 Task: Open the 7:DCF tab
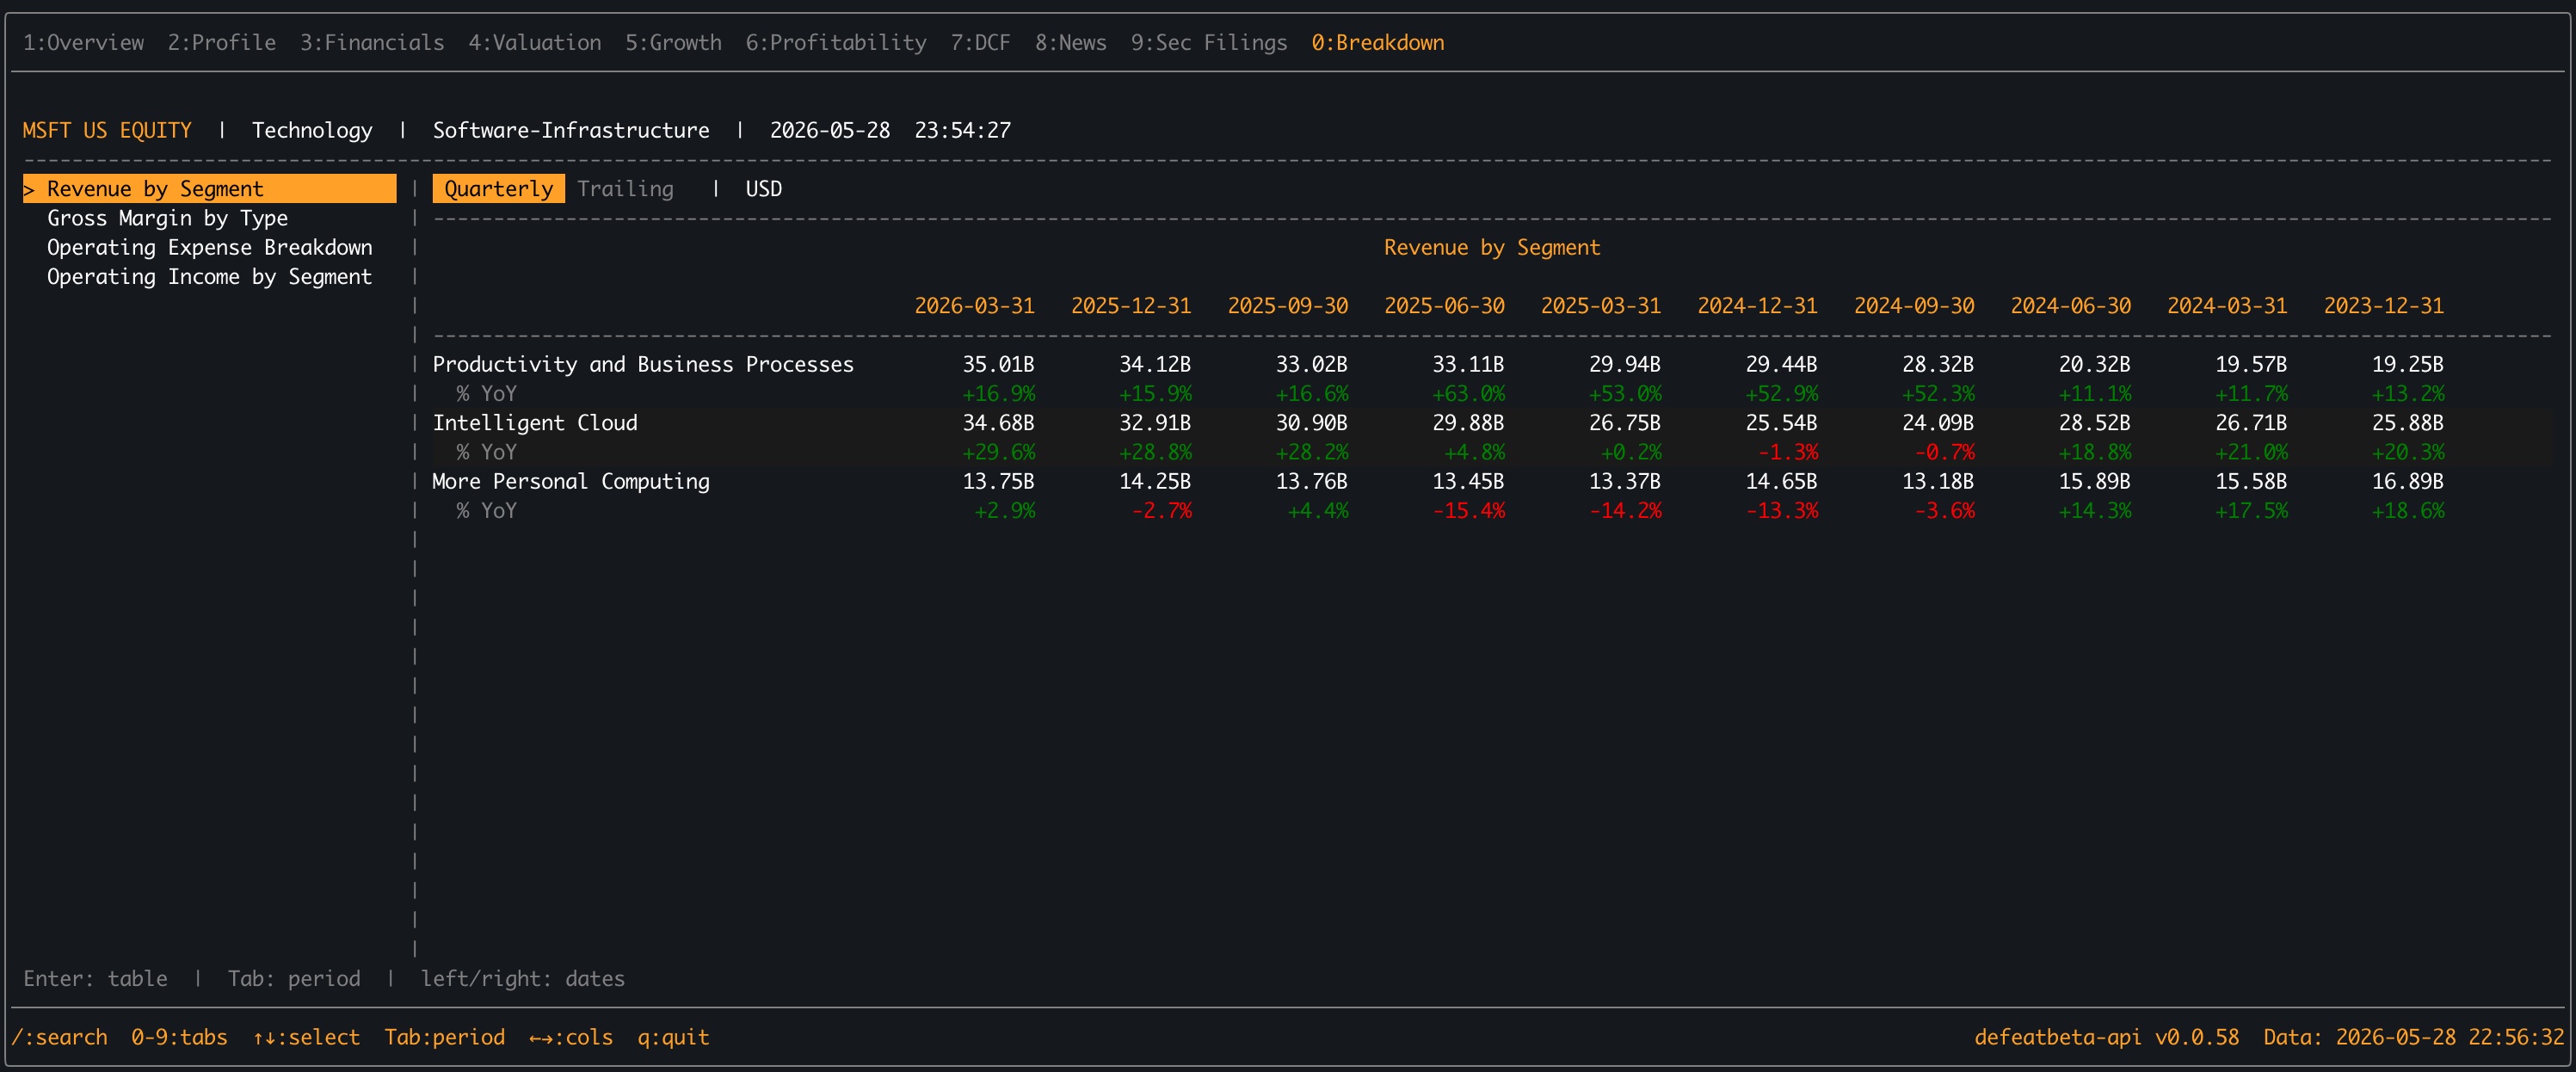(980, 43)
